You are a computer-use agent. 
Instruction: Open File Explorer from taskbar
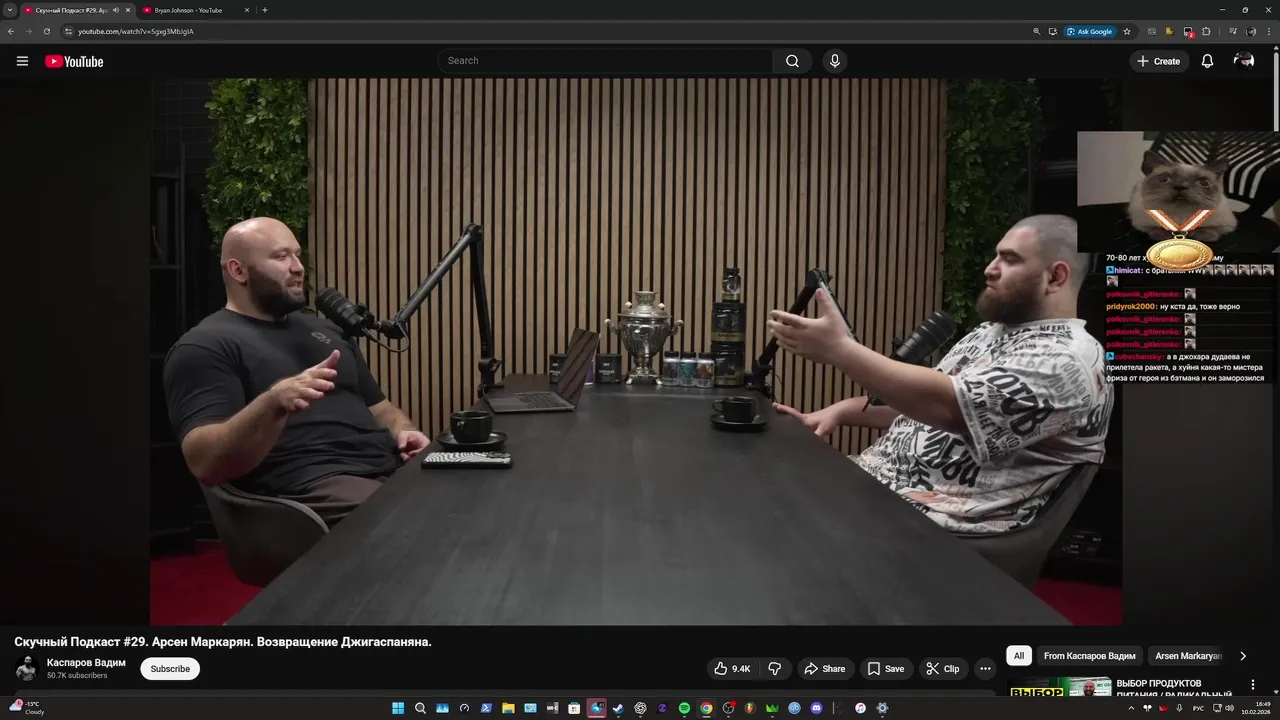(x=508, y=708)
